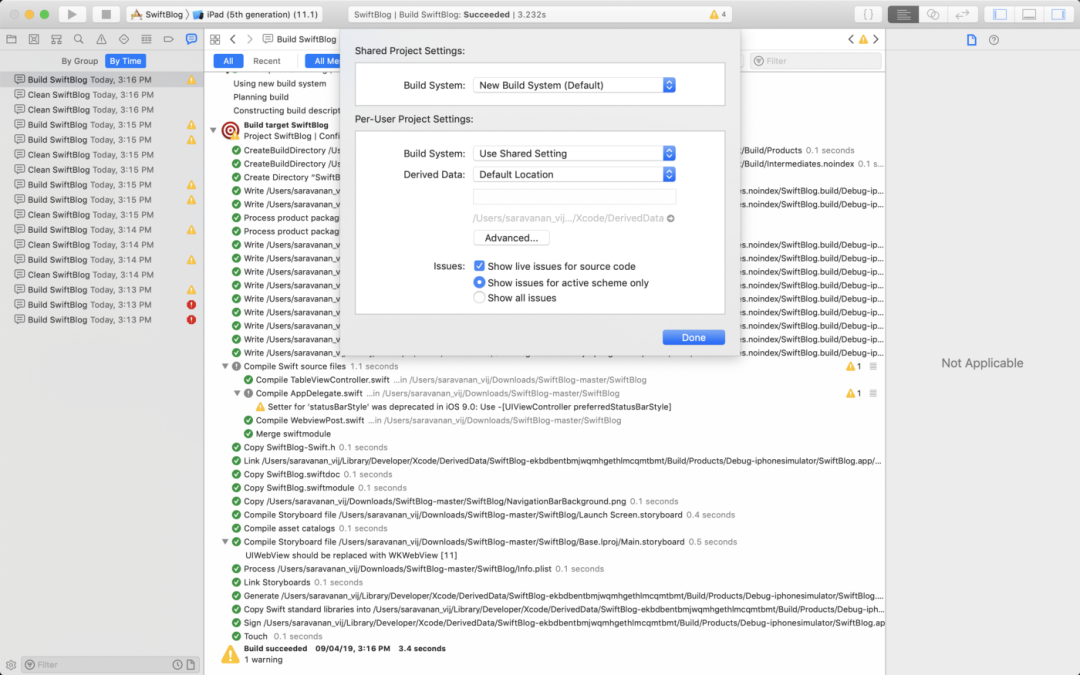Collapse Compile AppDelegate.swift row

pos(237,393)
